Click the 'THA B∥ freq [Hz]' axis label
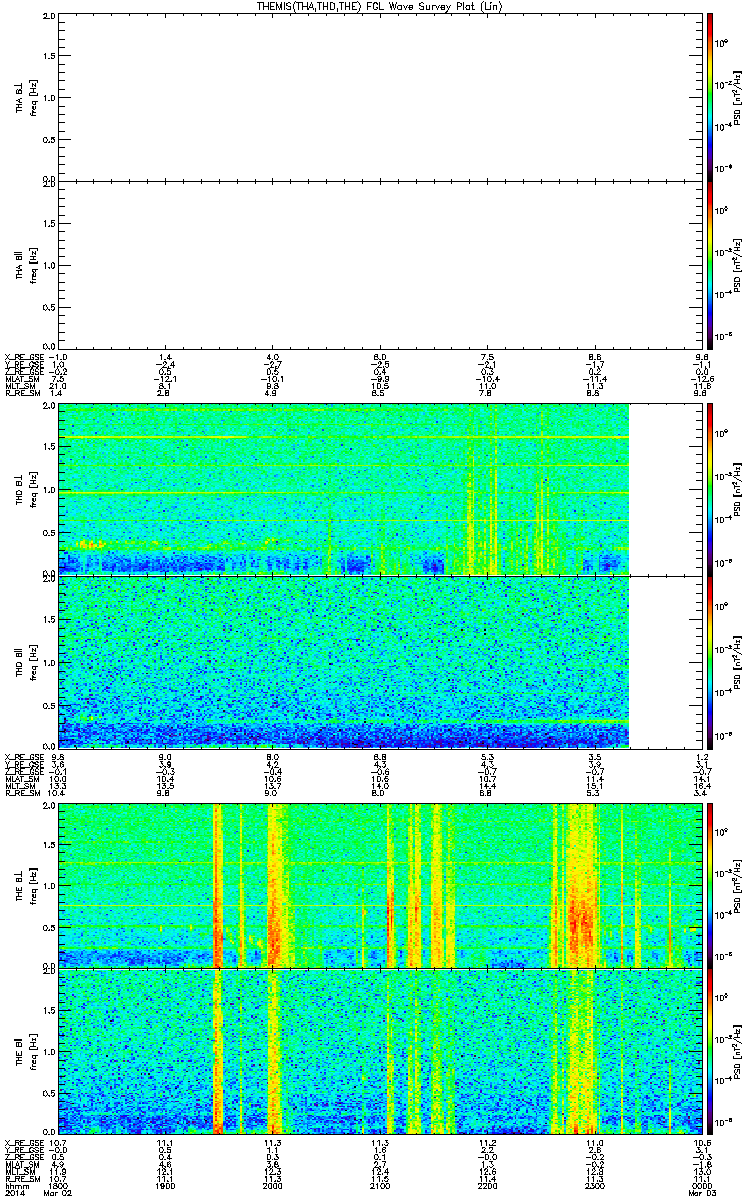Viewport: 750px width, 1200px height. tap(26, 265)
